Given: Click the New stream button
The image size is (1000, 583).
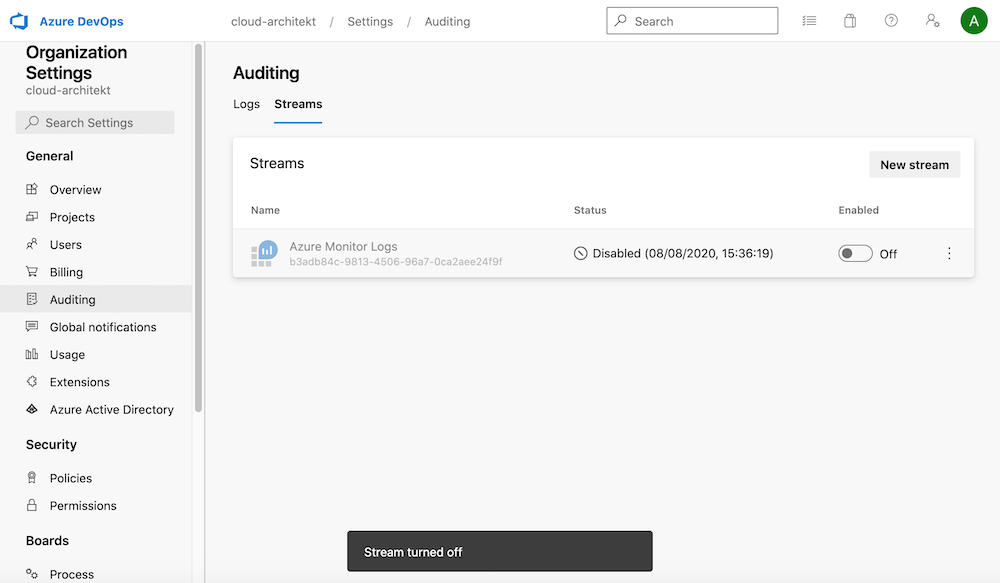Looking at the screenshot, I should 915,165.
